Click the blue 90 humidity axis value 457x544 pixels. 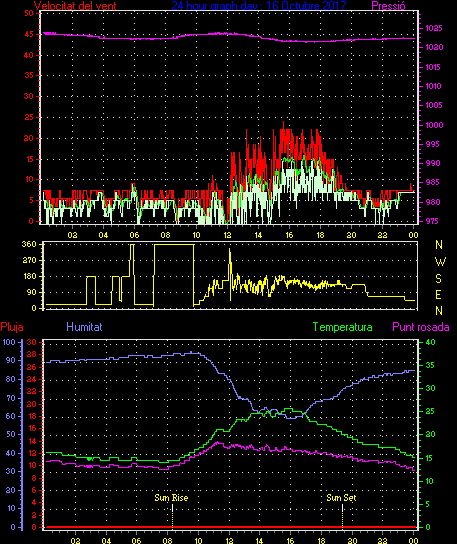click(11, 360)
